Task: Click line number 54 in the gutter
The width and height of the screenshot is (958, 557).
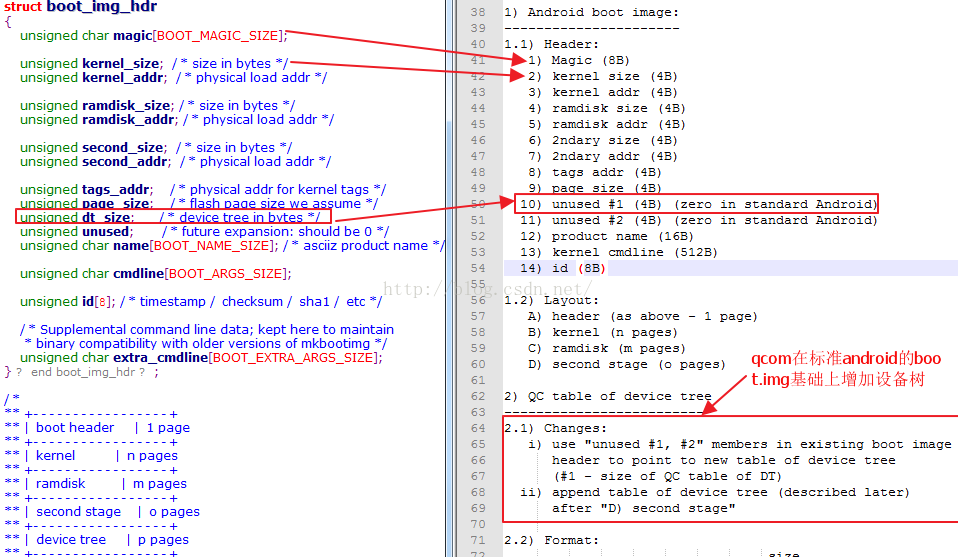Action: pos(478,268)
